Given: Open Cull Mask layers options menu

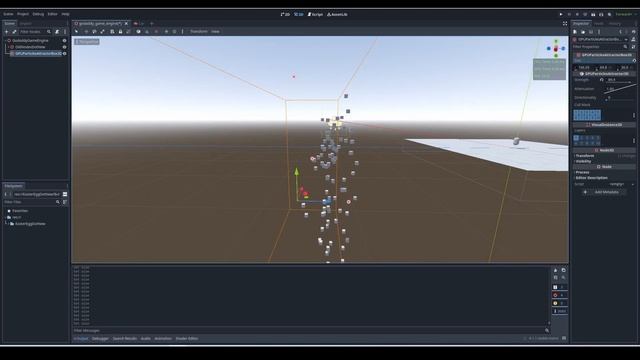Looking at the screenshot, I should [633, 115].
